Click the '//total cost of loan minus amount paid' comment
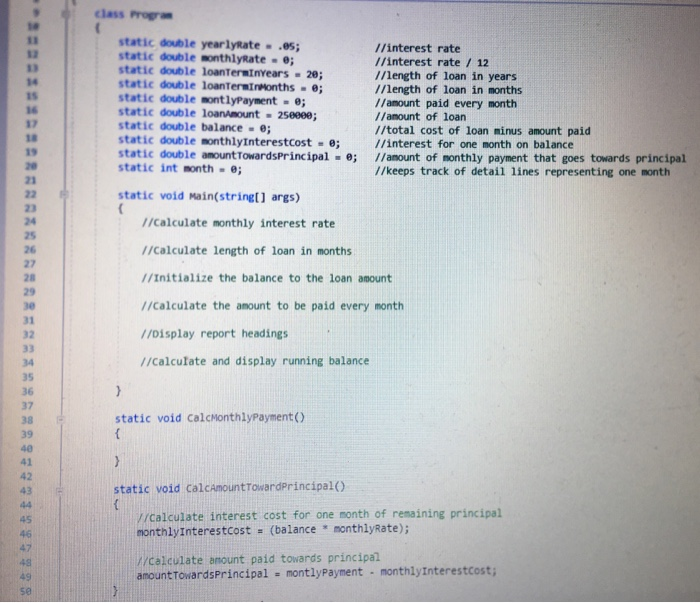This screenshot has height=603, width=700. click(x=483, y=131)
